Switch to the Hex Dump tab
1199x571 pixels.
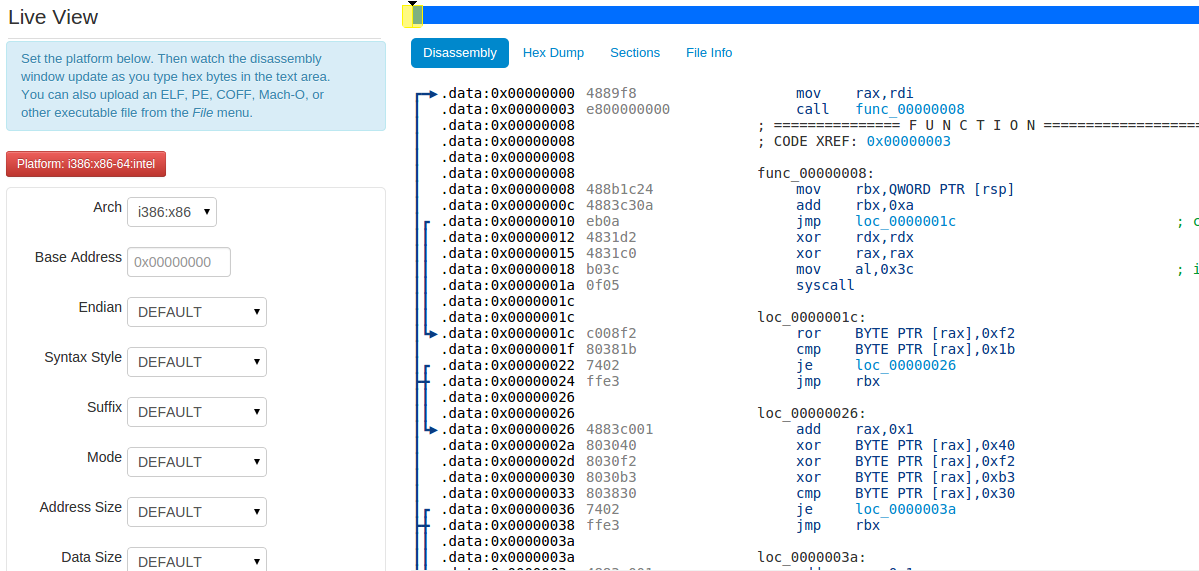pos(554,53)
